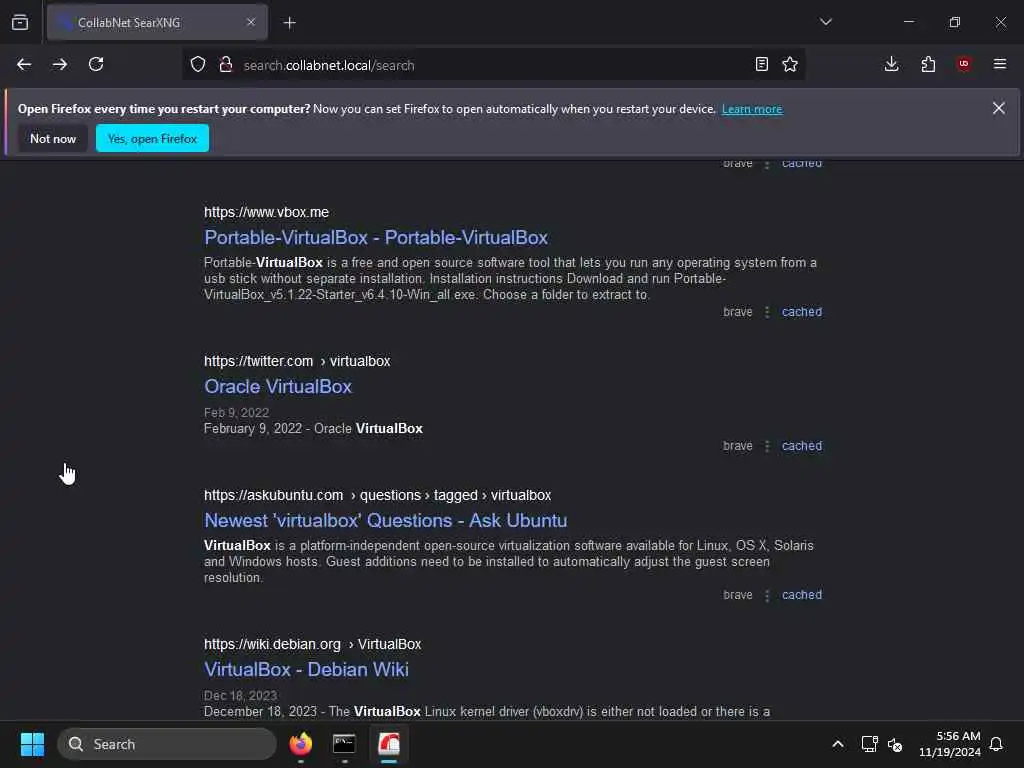Viewport: 1024px width, 768px height.
Task: Show site security lock information
Action: (x=226, y=64)
